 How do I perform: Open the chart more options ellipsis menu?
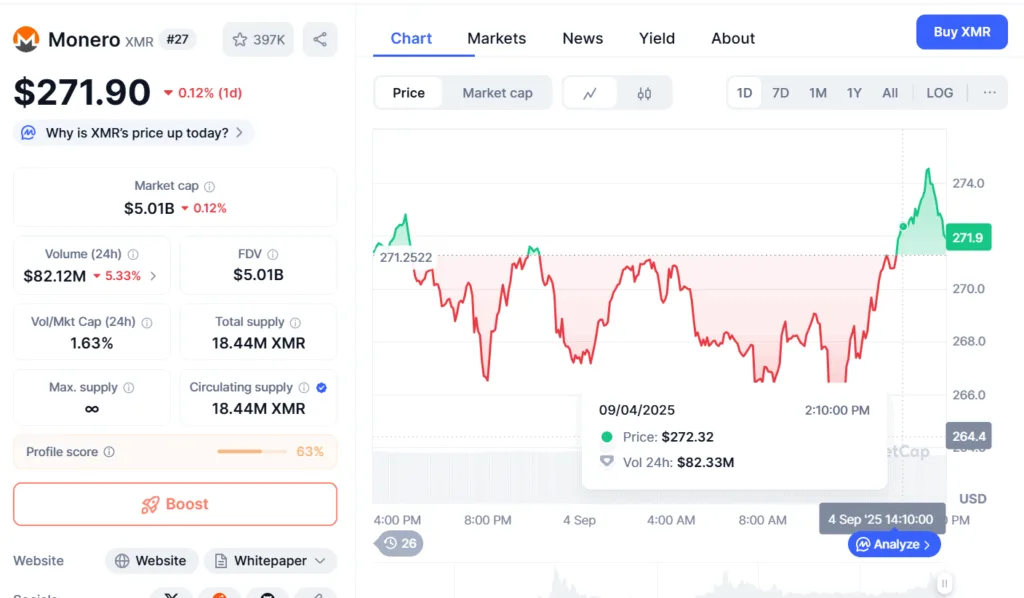pos(989,93)
